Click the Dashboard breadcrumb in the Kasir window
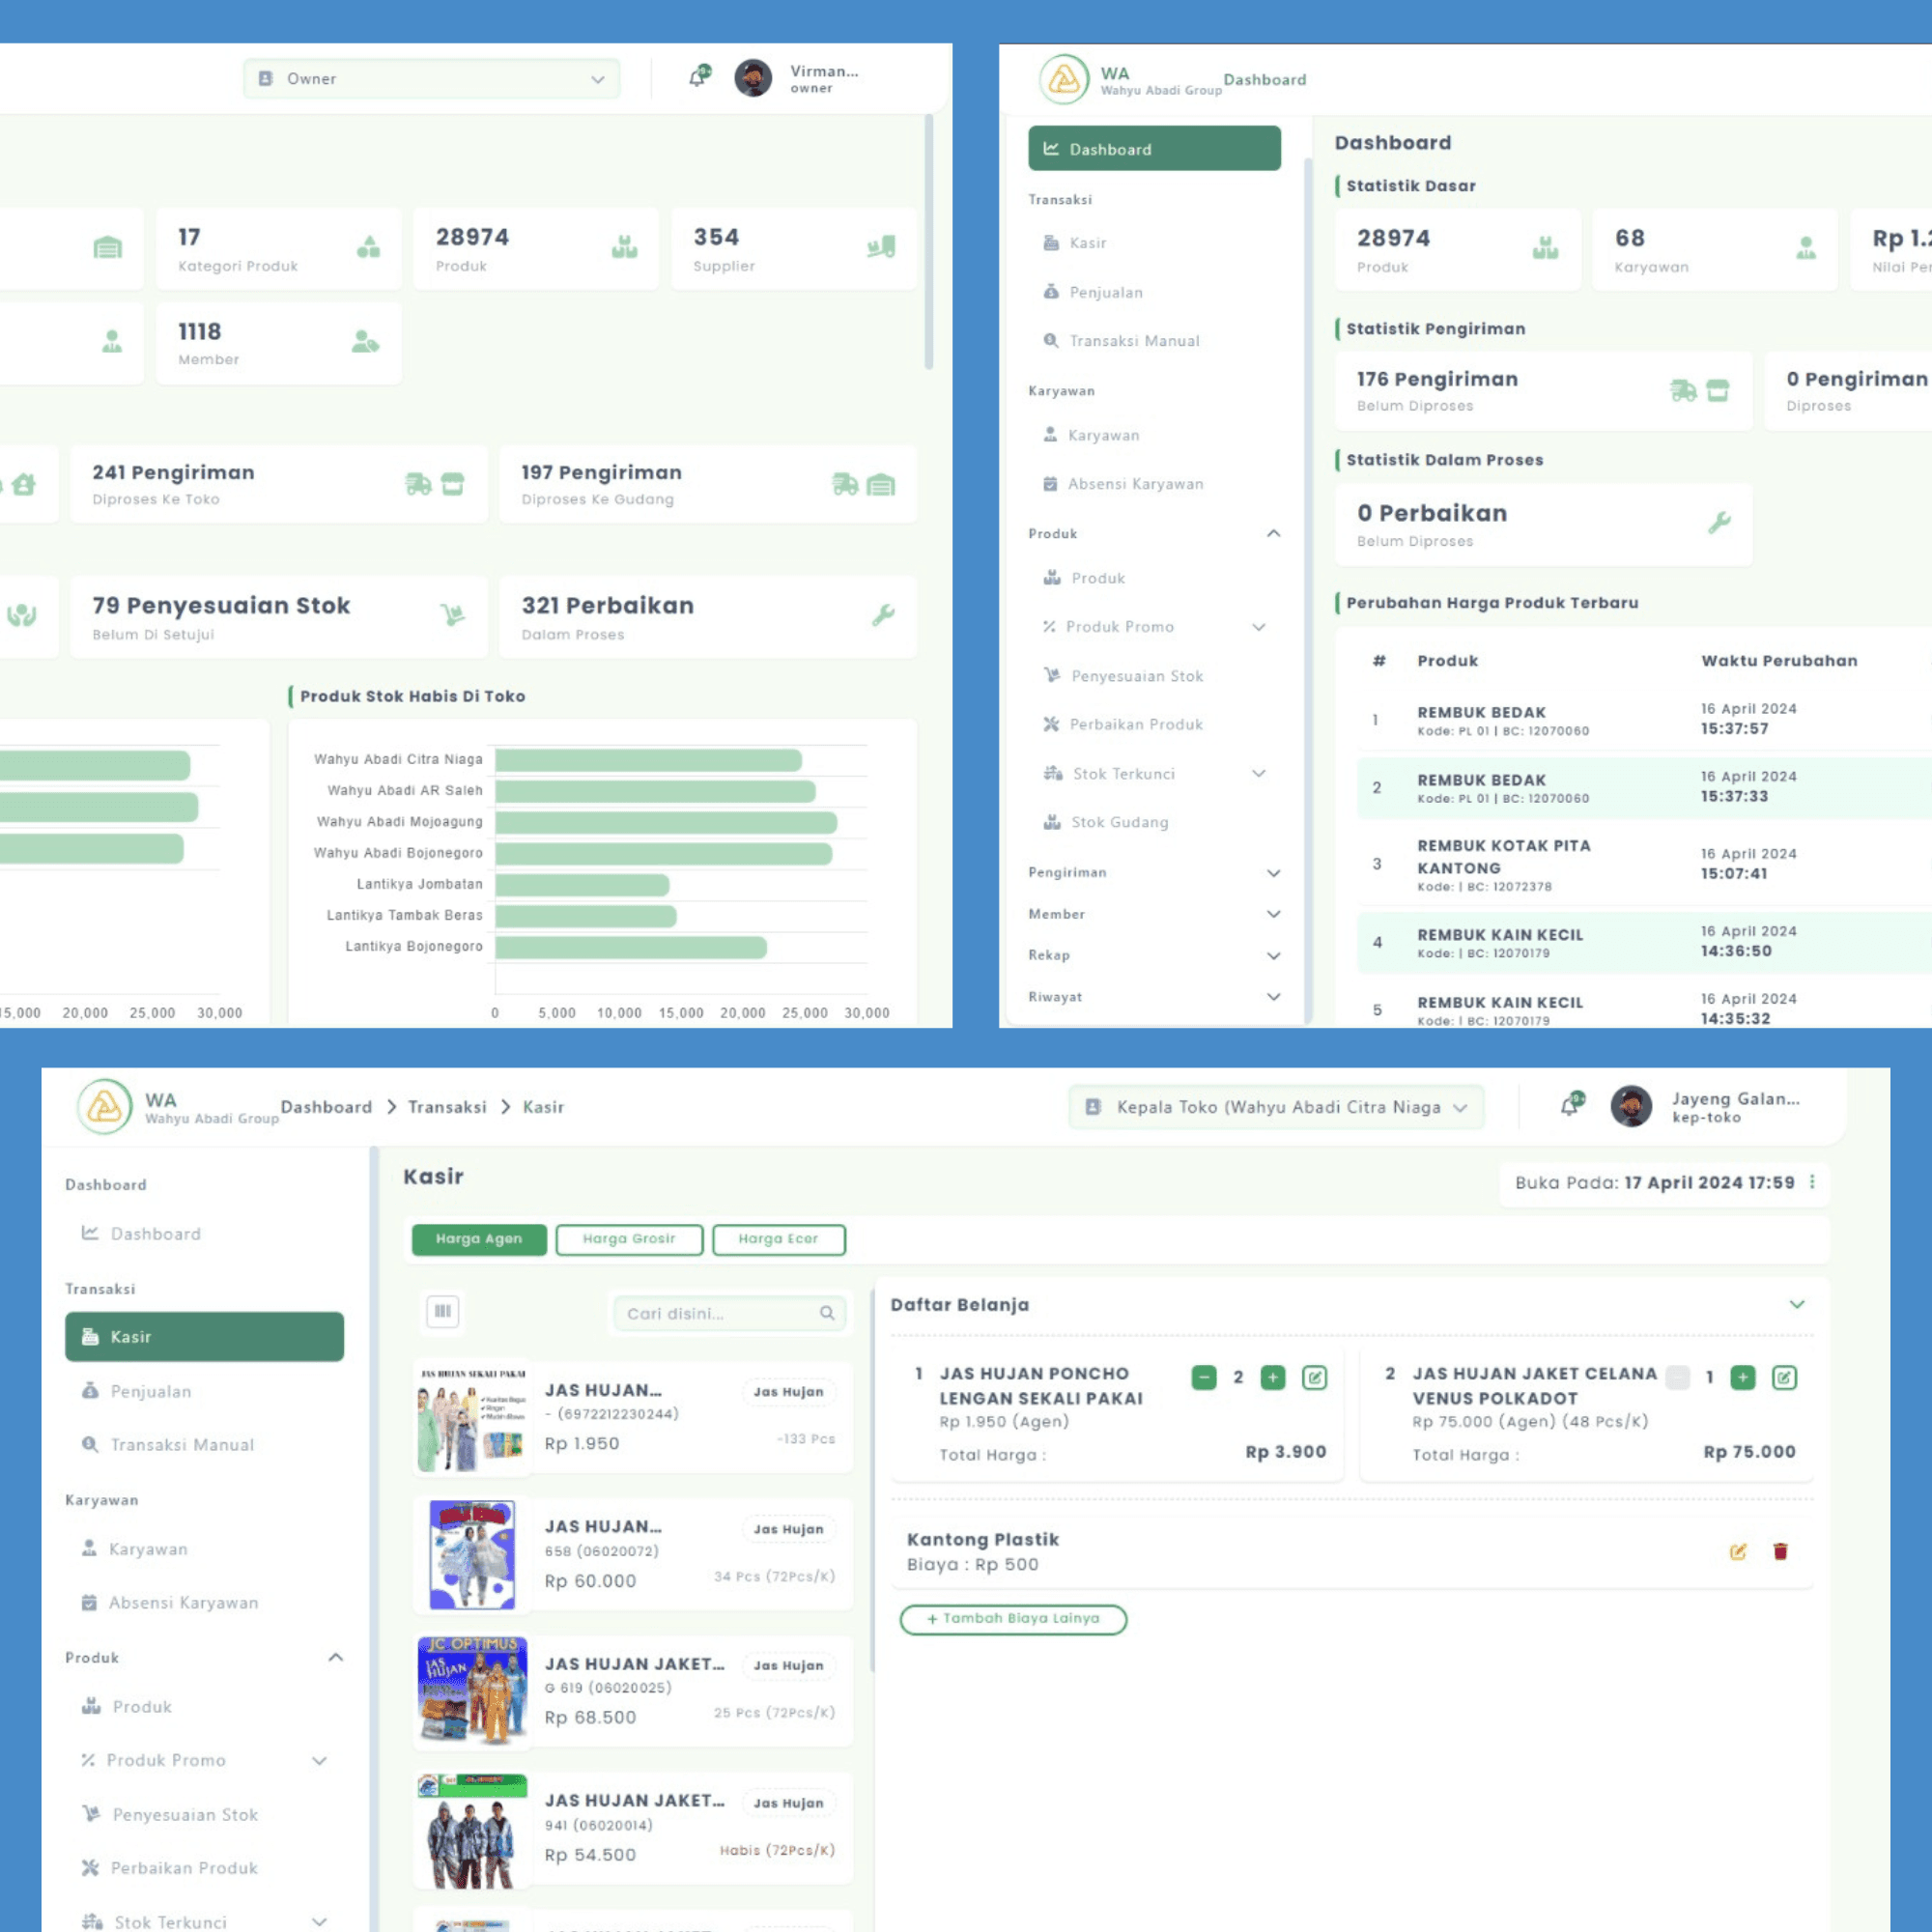The image size is (1932, 1932). [x=326, y=1107]
